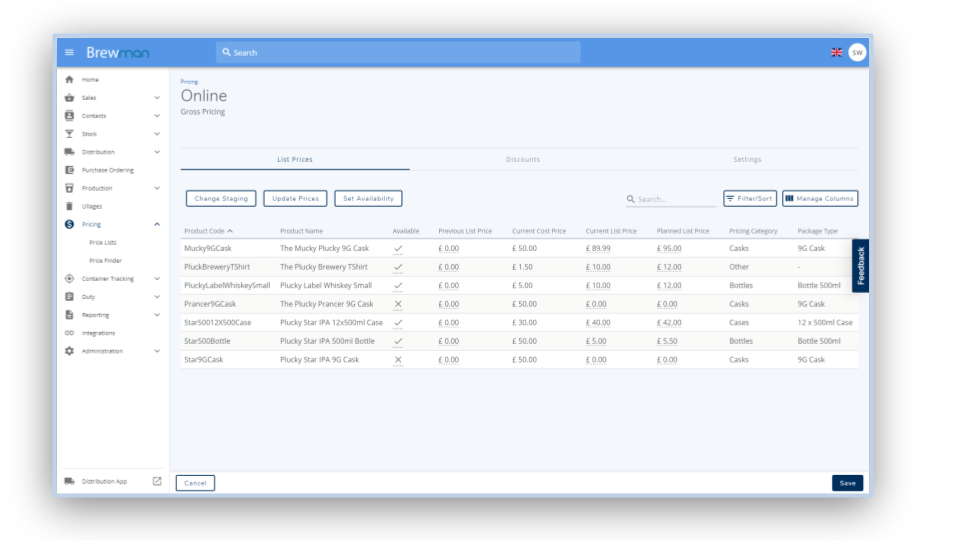Open Price Lists submenu item

pyautogui.click(x=102, y=242)
